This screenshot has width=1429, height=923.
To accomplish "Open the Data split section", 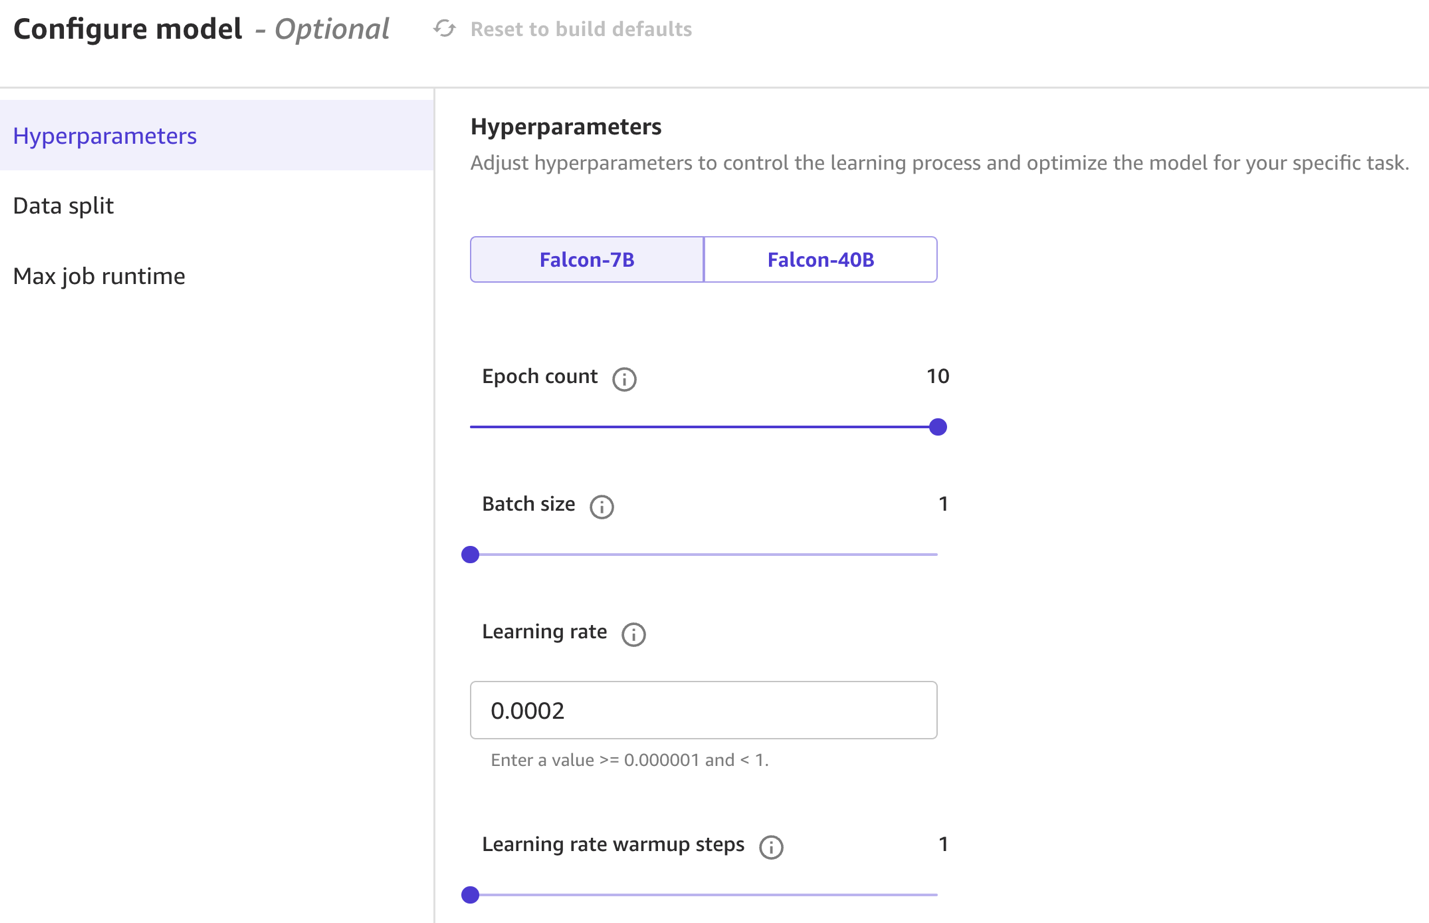I will click(64, 206).
